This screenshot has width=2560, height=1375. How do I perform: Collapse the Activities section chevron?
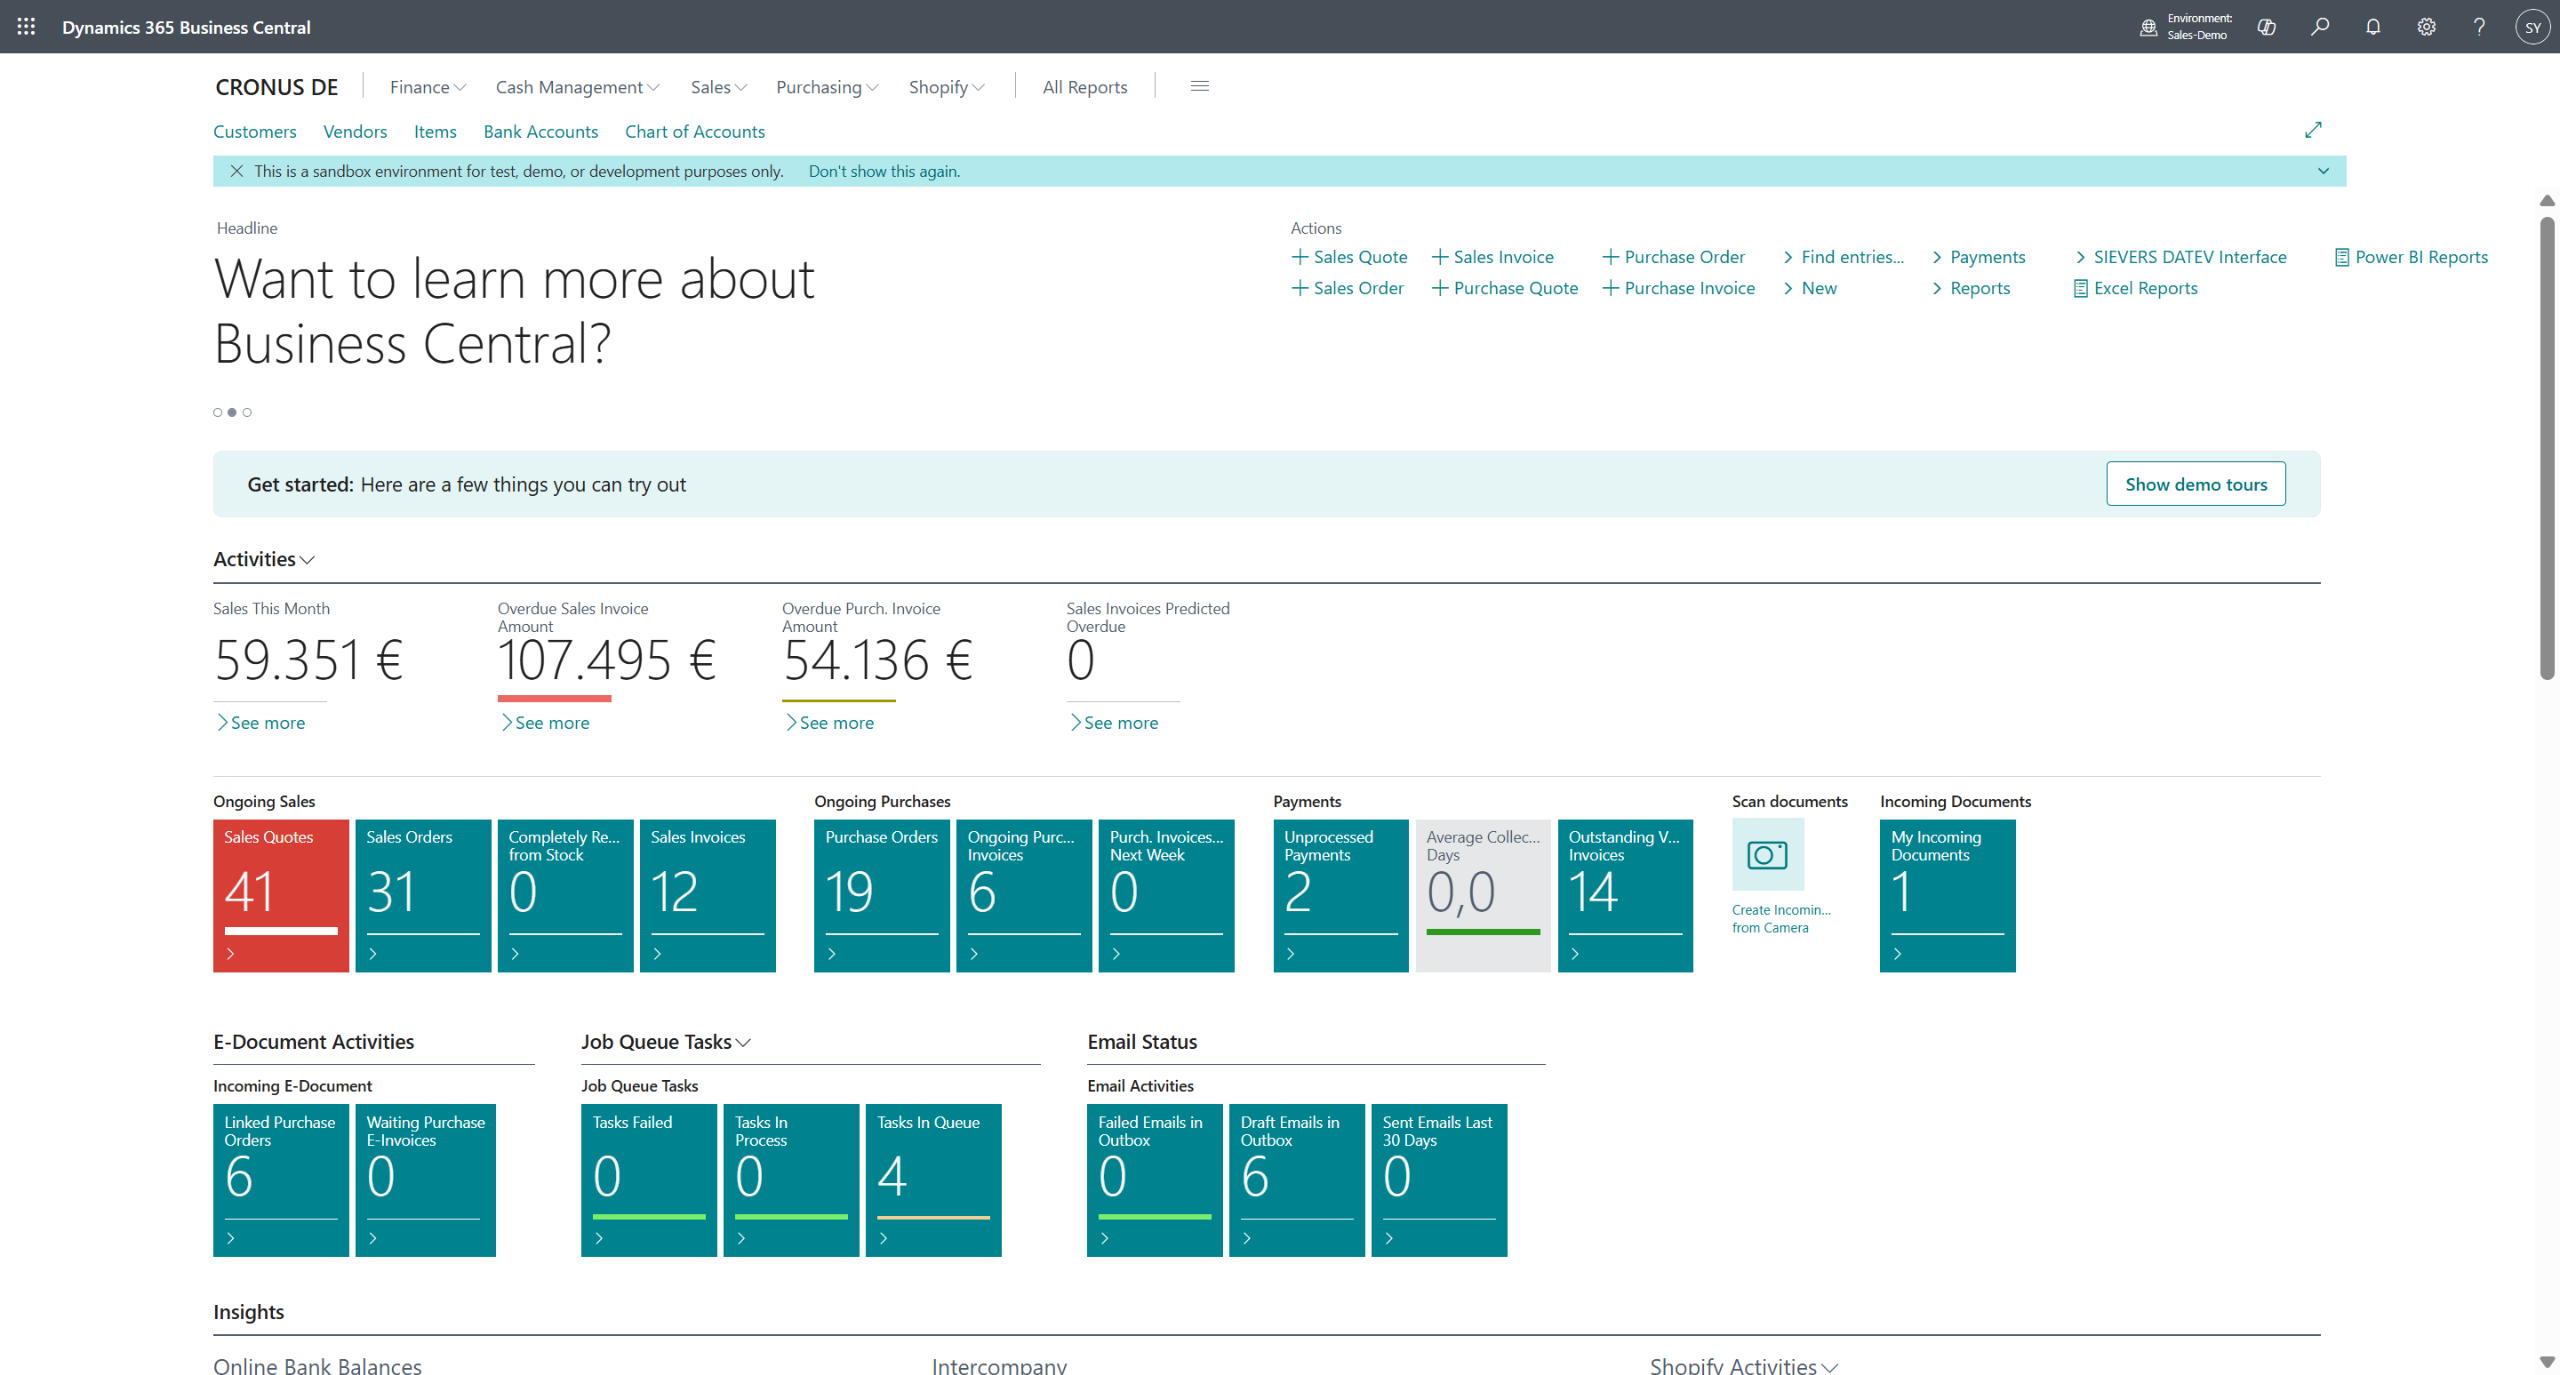[307, 560]
